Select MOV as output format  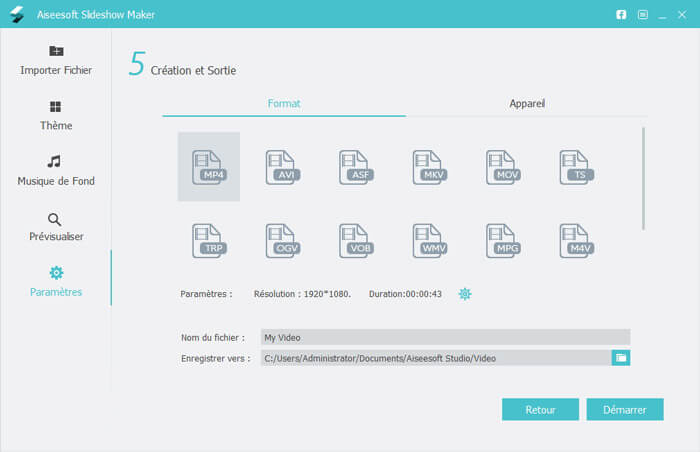pyautogui.click(x=503, y=166)
